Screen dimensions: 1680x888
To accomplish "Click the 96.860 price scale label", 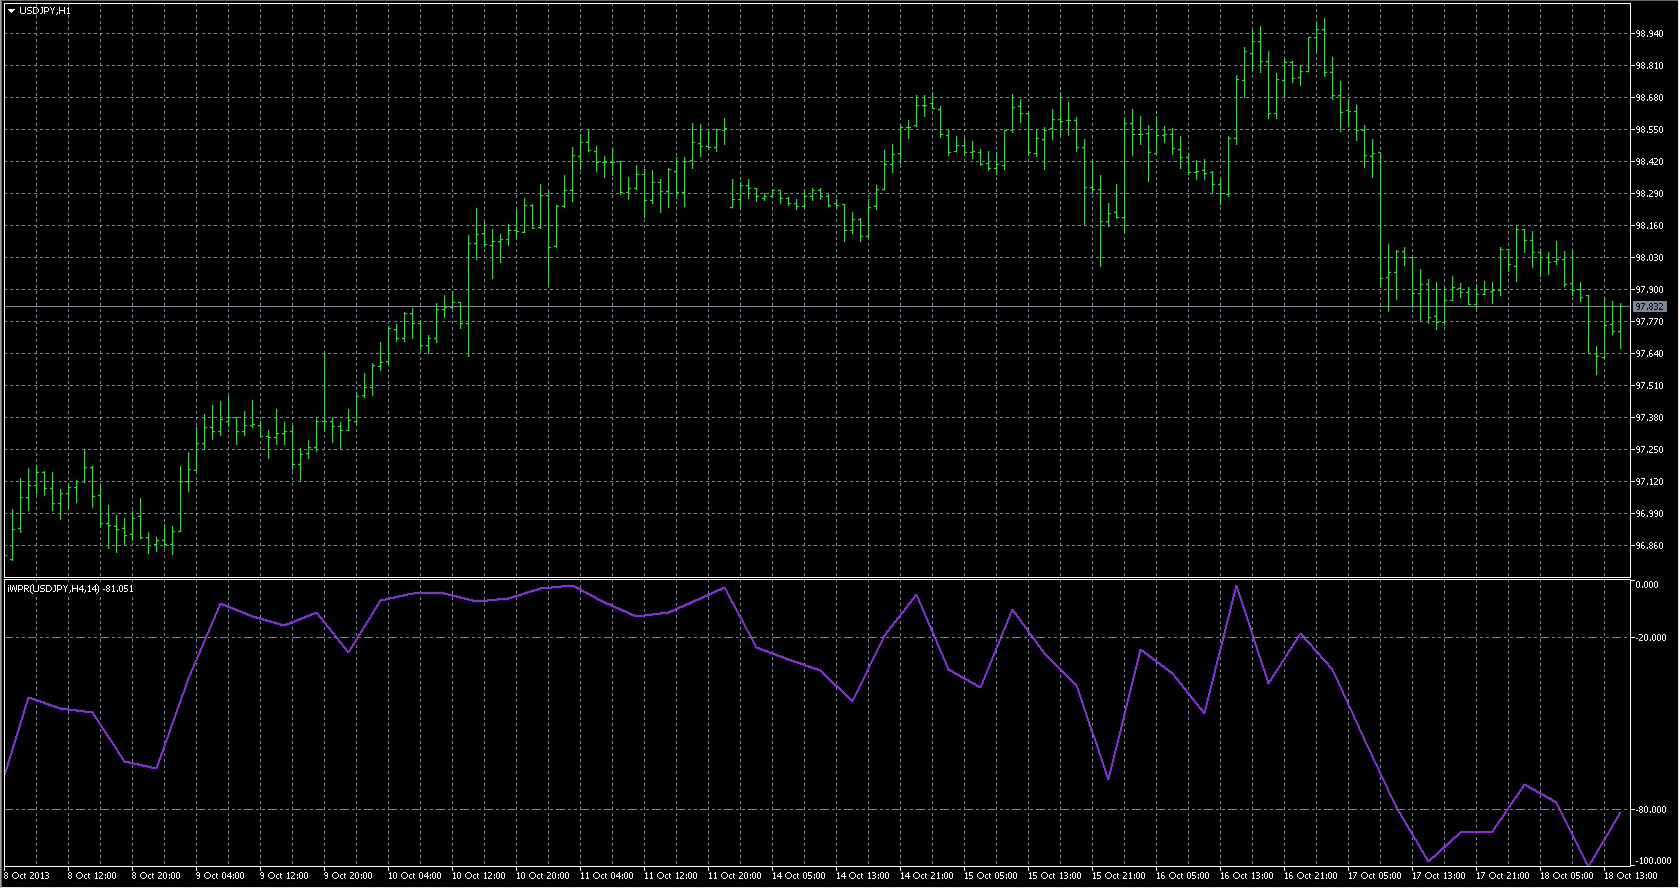I will coord(1649,546).
